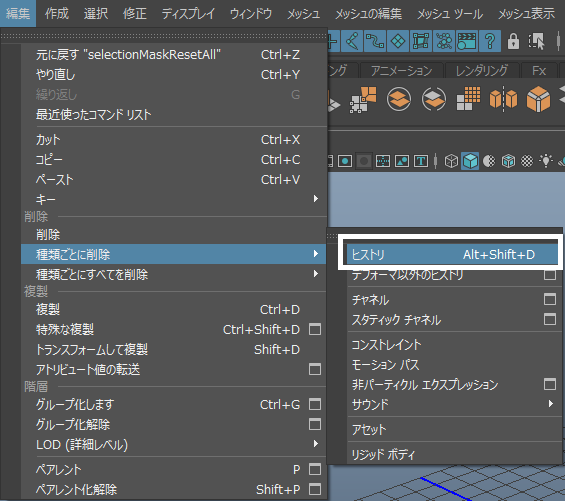Toggle the use all lights bulb icon
The height and width of the screenshot is (501, 565).
pos(546,160)
